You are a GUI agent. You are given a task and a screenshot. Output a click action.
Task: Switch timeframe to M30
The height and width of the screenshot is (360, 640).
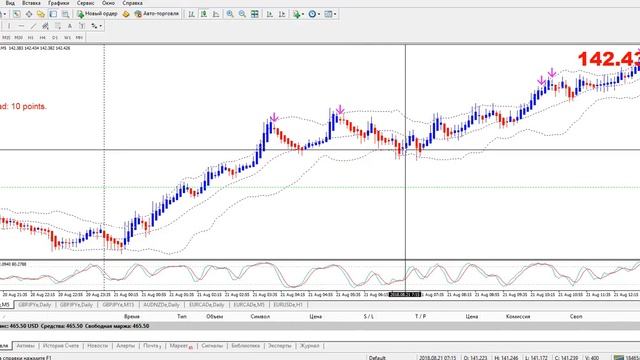pos(18,38)
